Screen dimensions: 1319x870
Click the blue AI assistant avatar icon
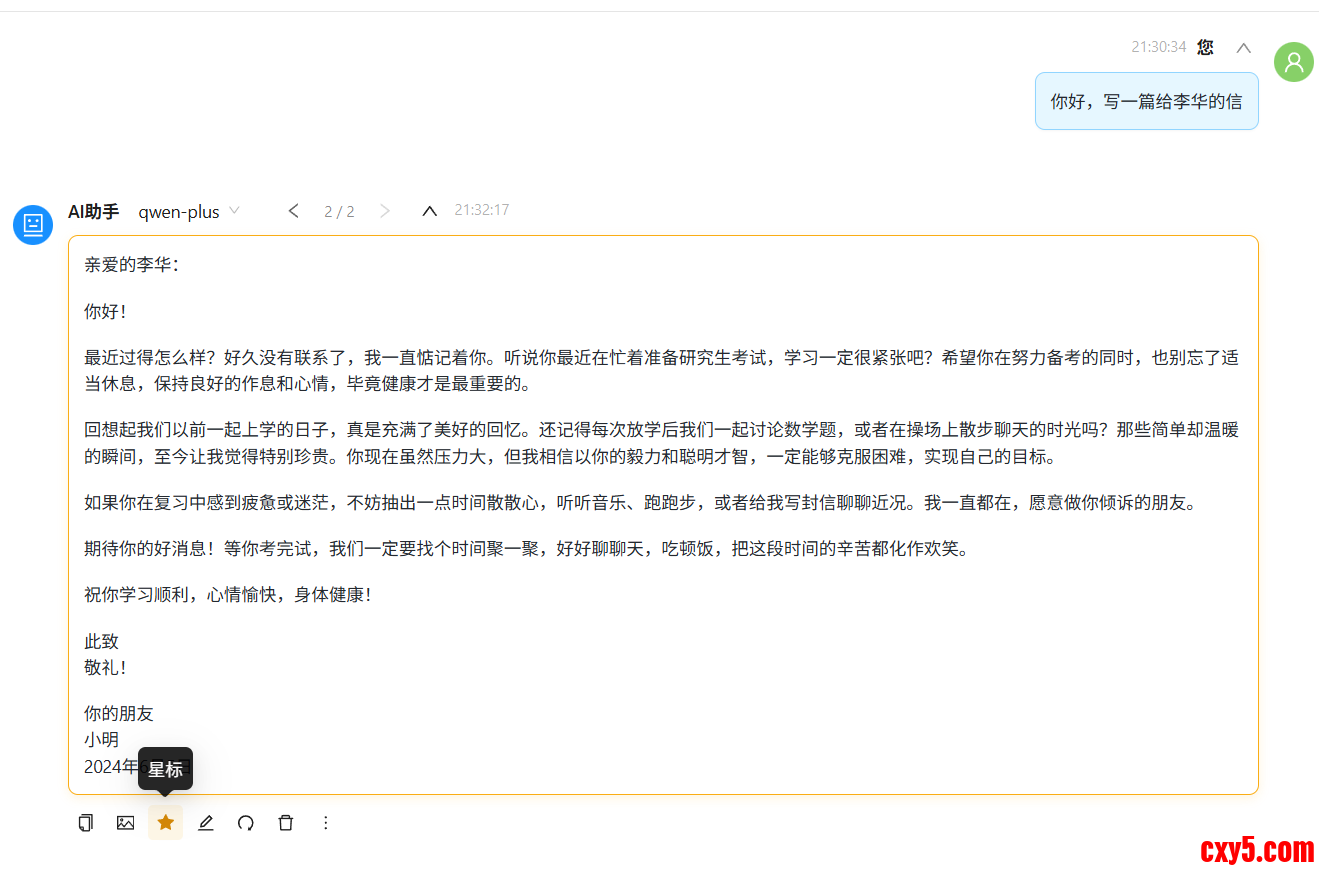click(33, 224)
